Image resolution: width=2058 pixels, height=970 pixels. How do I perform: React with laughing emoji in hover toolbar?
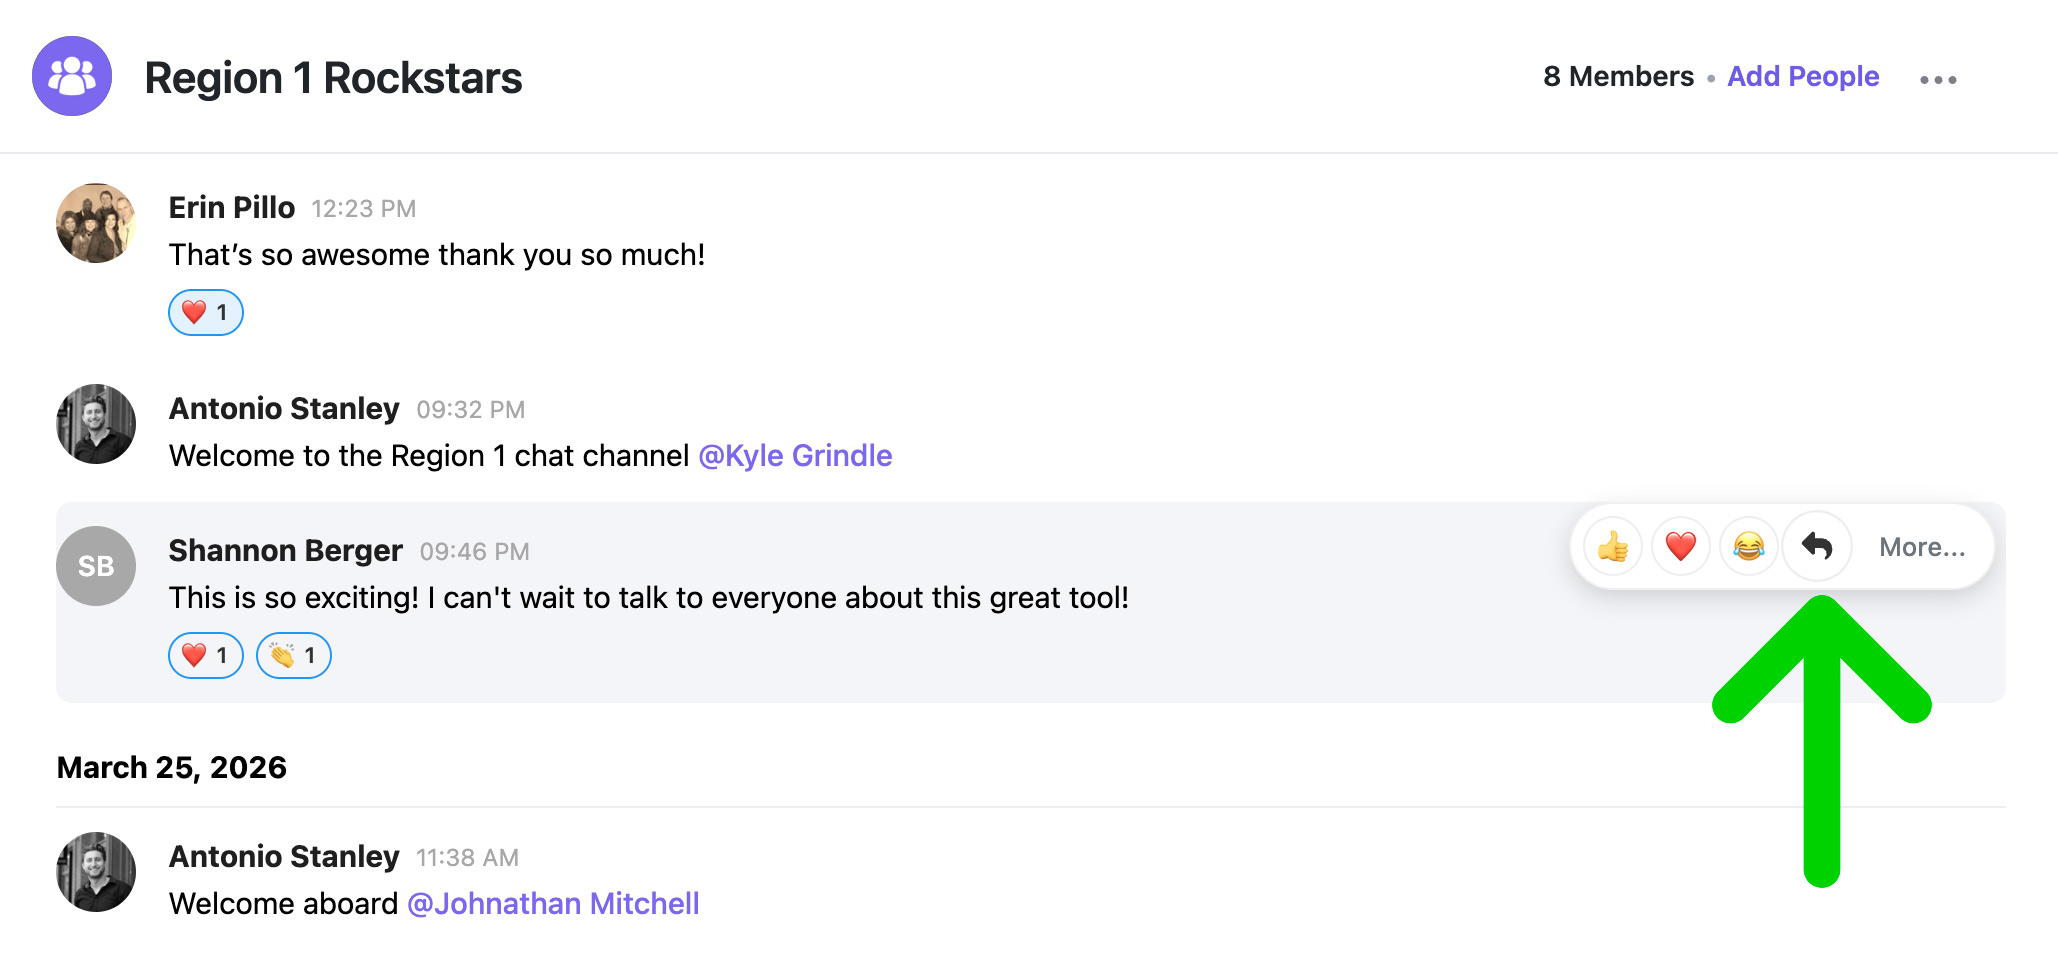point(1749,547)
